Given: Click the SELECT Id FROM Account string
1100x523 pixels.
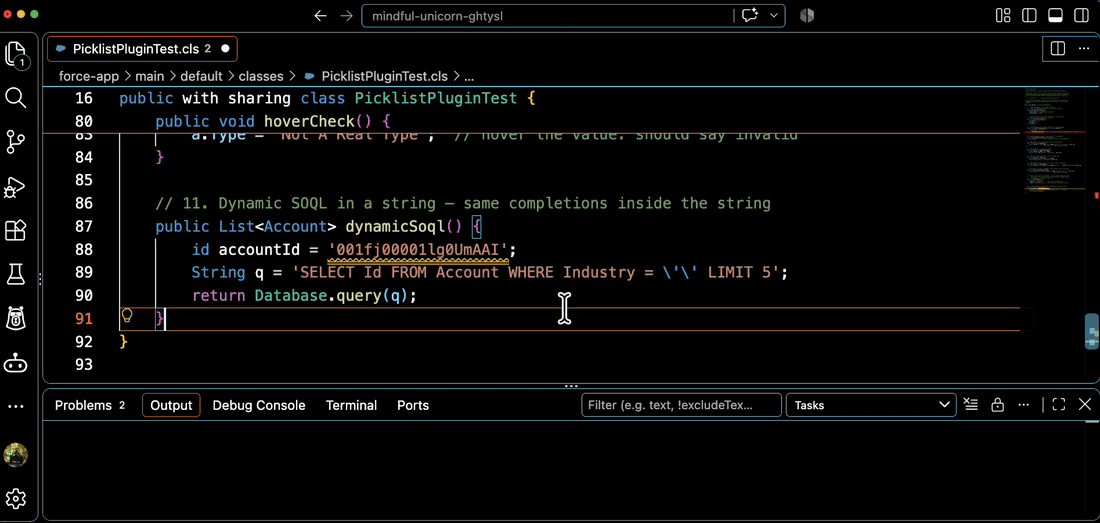Looking at the screenshot, I should (535, 272).
